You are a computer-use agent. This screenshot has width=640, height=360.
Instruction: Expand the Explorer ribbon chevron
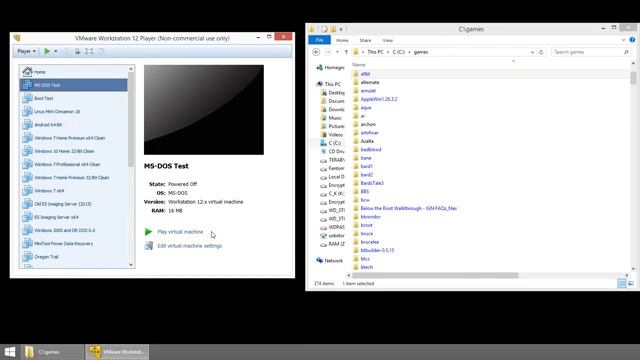click(623, 40)
